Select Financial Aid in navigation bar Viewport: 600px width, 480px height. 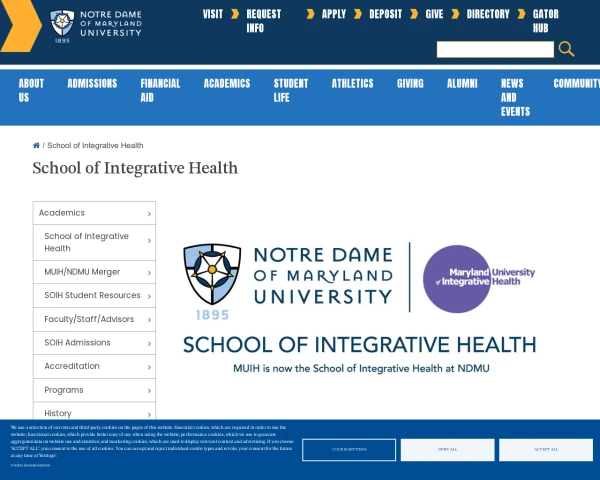point(160,91)
